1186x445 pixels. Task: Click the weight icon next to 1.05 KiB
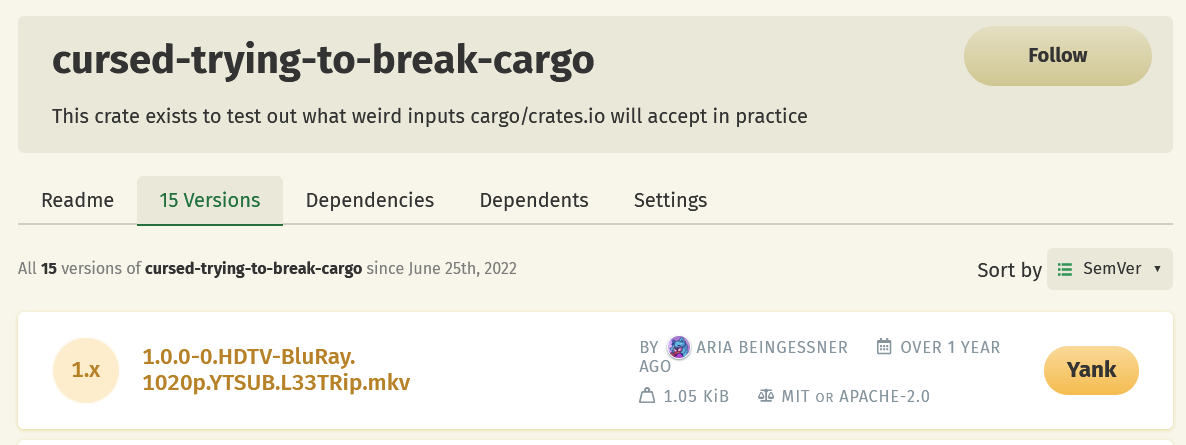coord(646,396)
